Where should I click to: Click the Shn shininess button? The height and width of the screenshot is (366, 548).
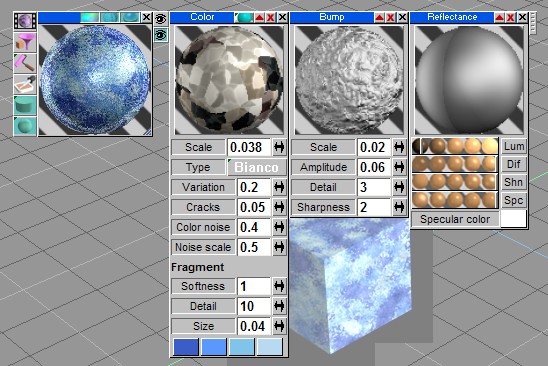pos(514,182)
